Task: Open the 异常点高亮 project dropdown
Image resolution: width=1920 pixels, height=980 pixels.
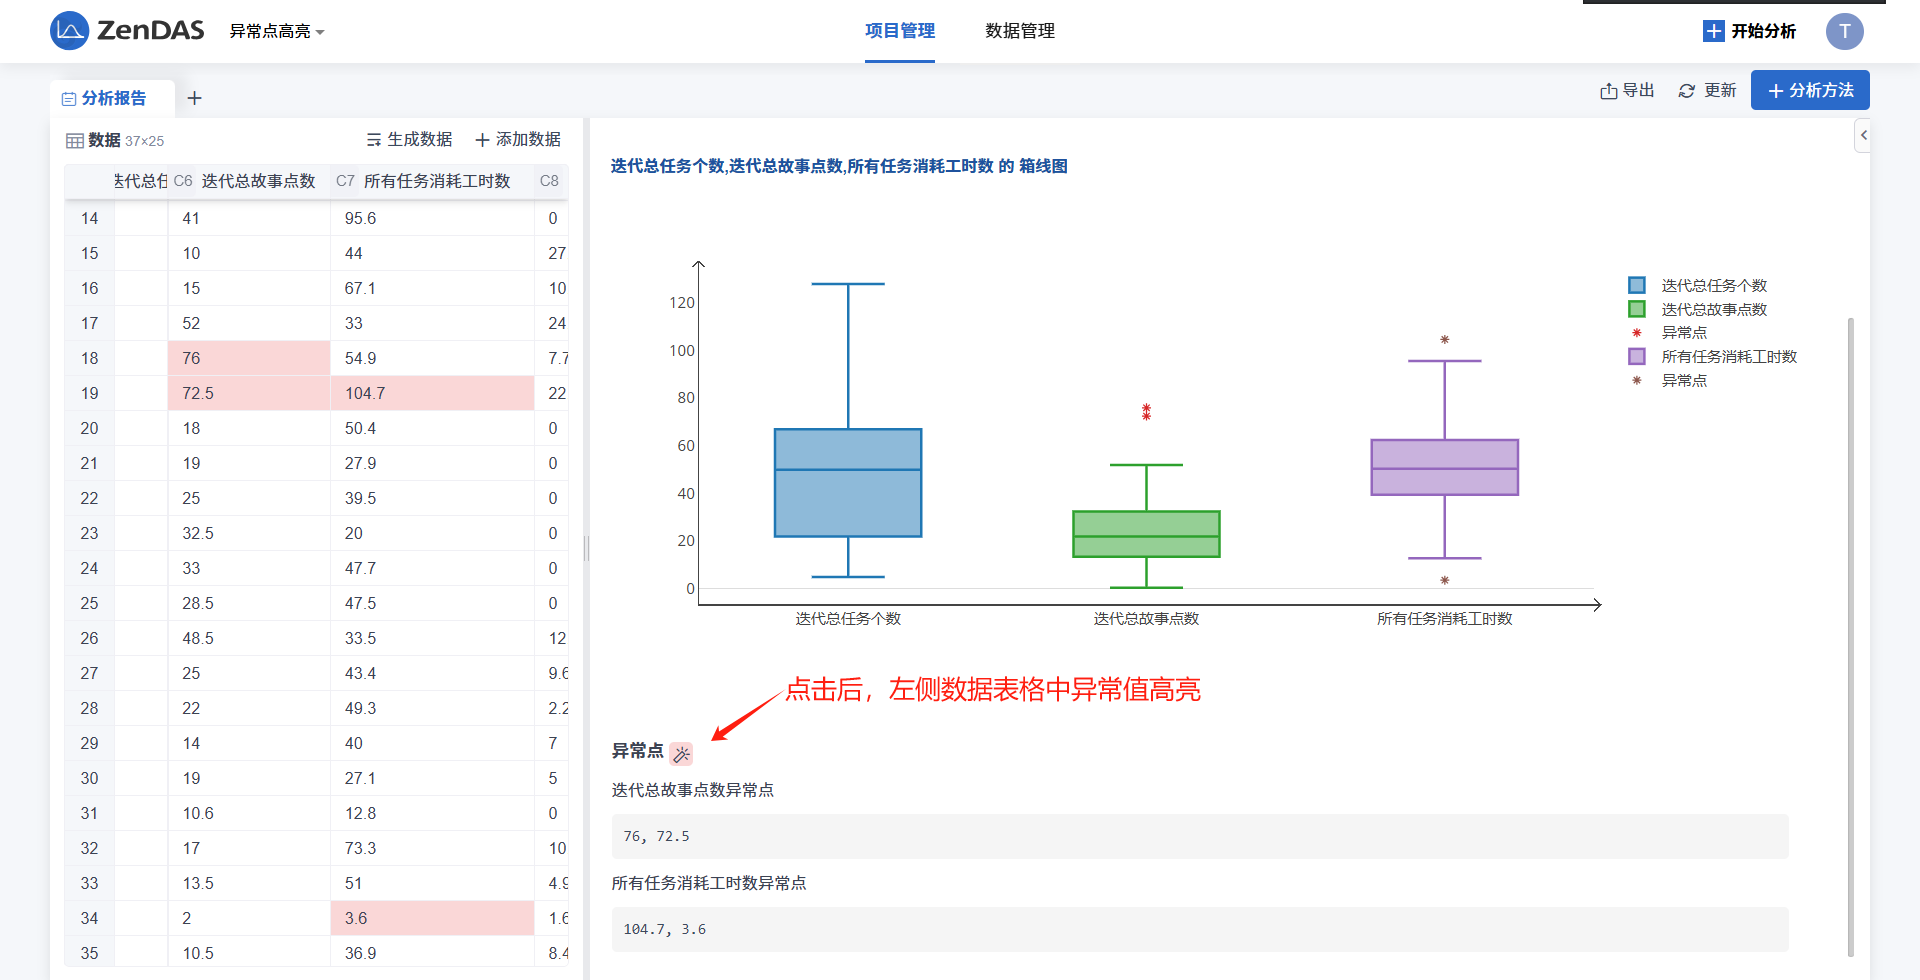Action: pyautogui.click(x=277, y=32)
